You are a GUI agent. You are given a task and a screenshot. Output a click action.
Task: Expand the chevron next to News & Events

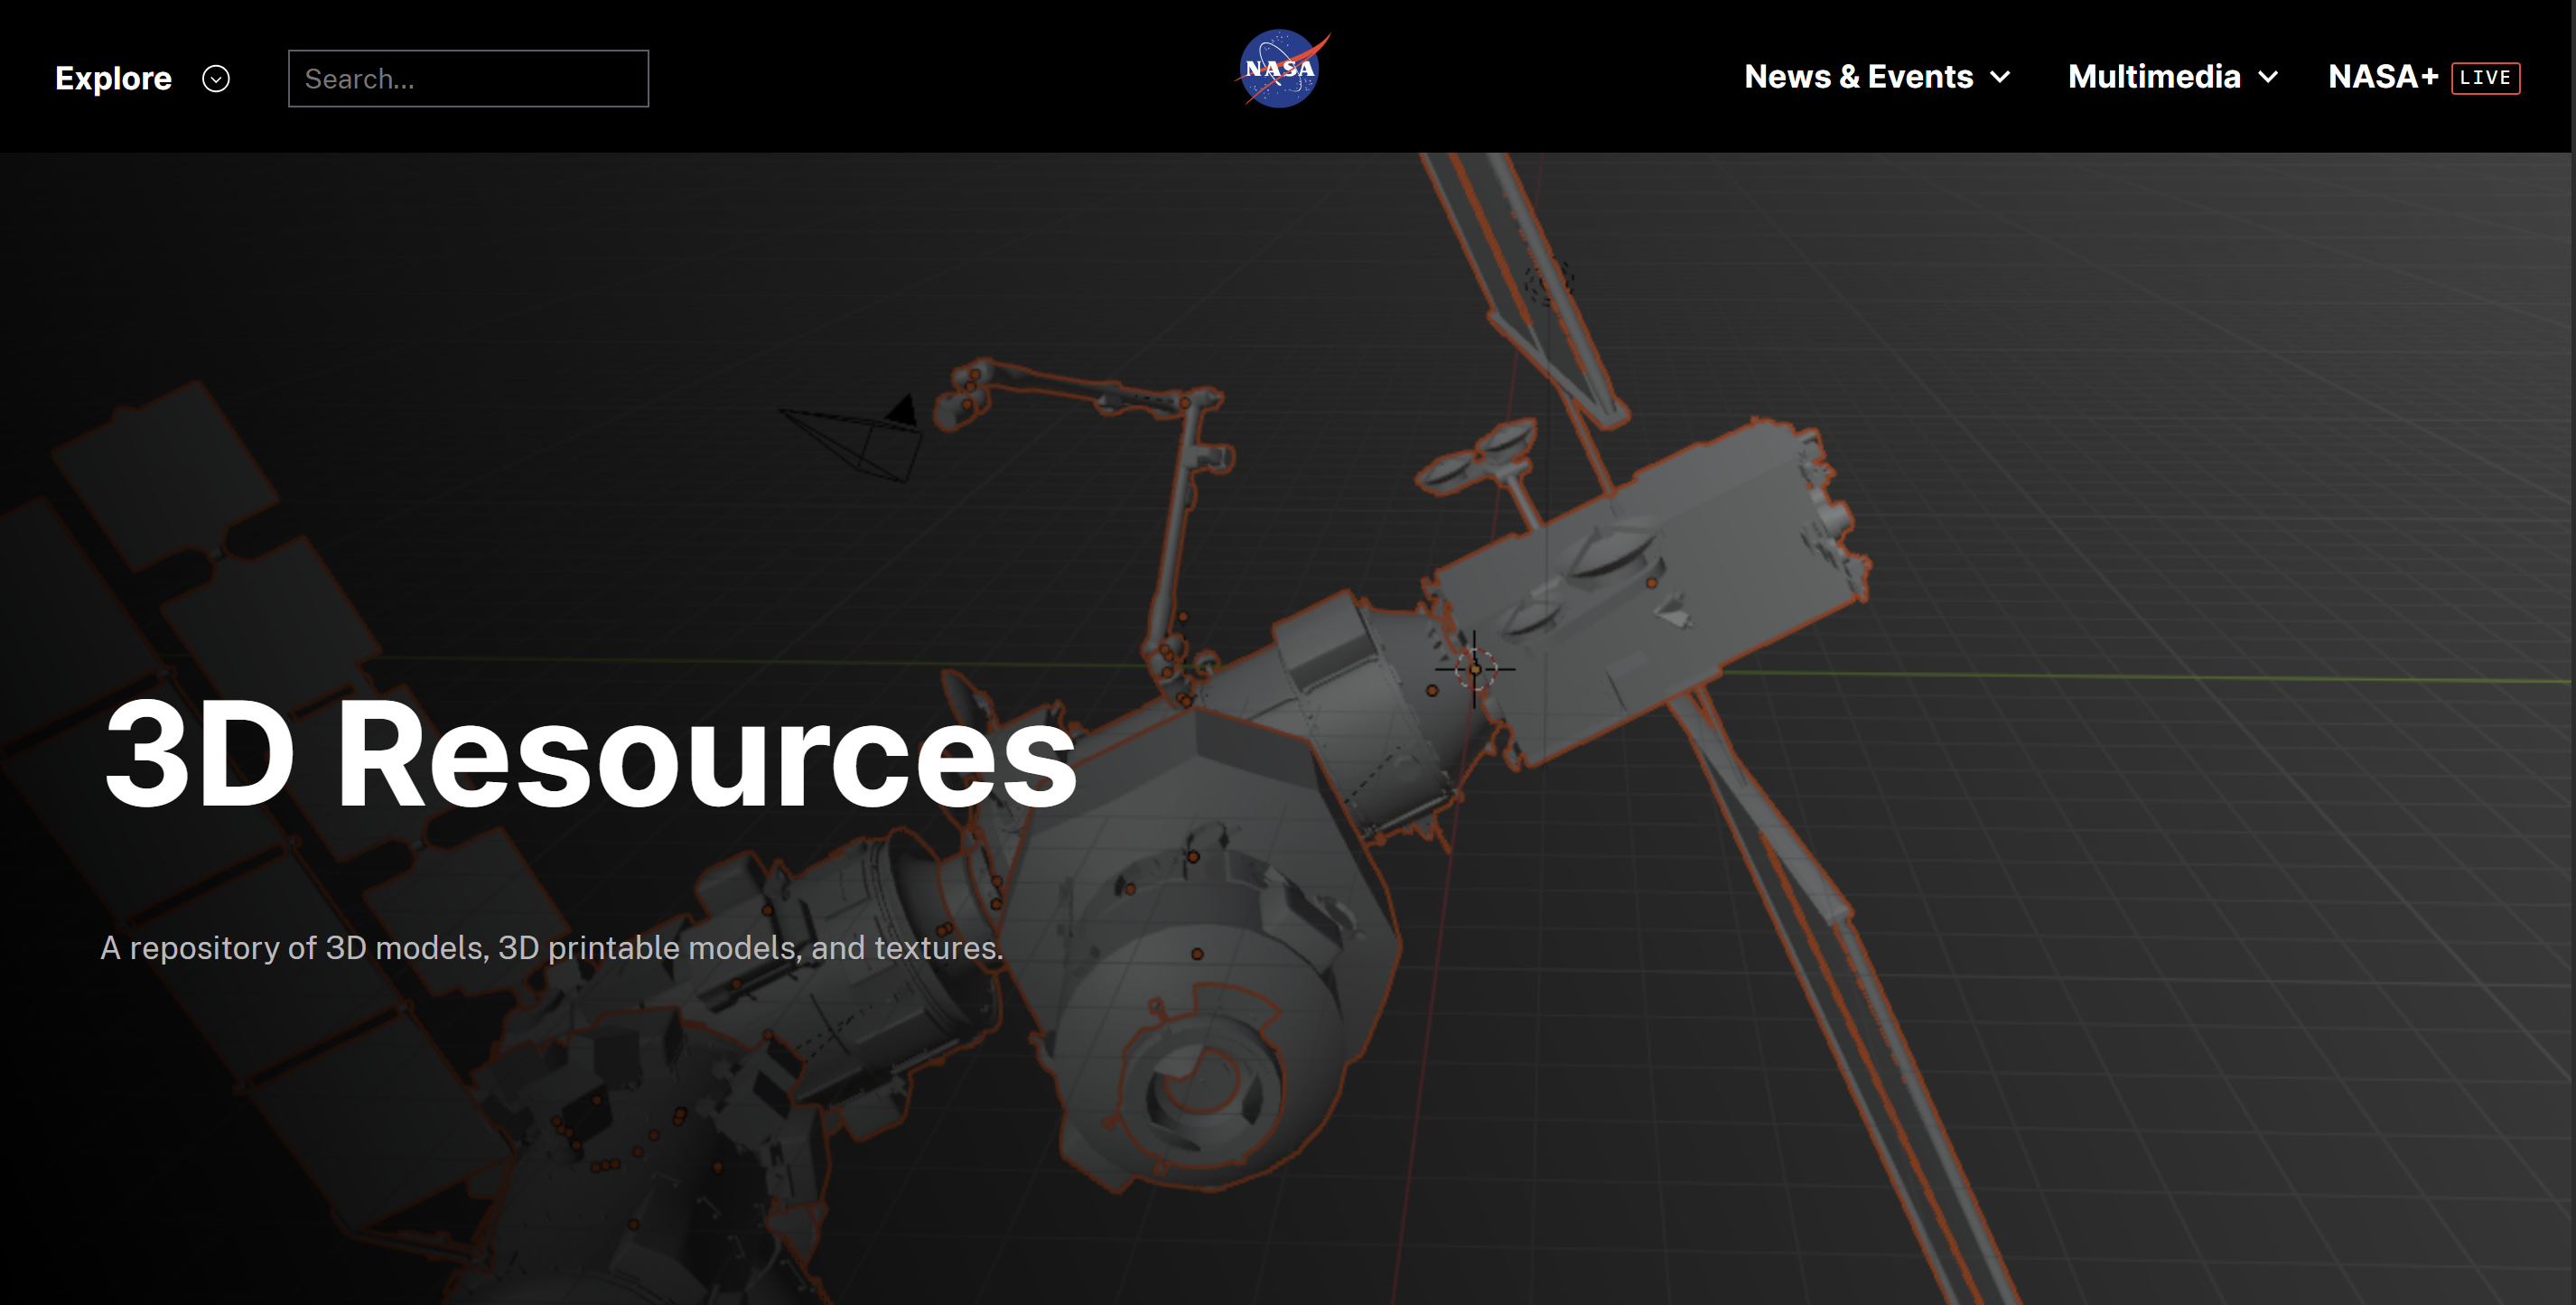click(x=2001, y=77)
